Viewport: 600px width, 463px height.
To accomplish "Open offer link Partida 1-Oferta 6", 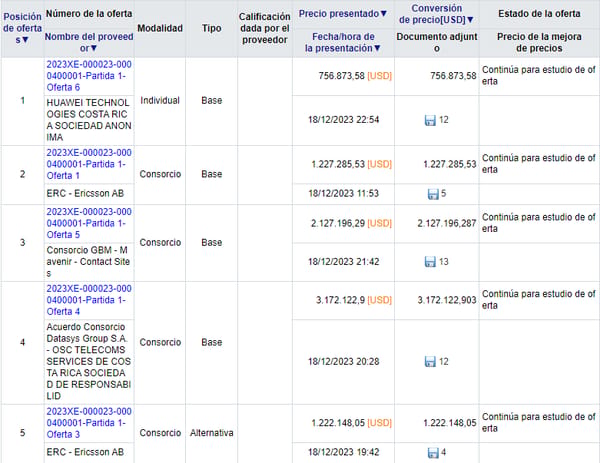I will [89, 76].
